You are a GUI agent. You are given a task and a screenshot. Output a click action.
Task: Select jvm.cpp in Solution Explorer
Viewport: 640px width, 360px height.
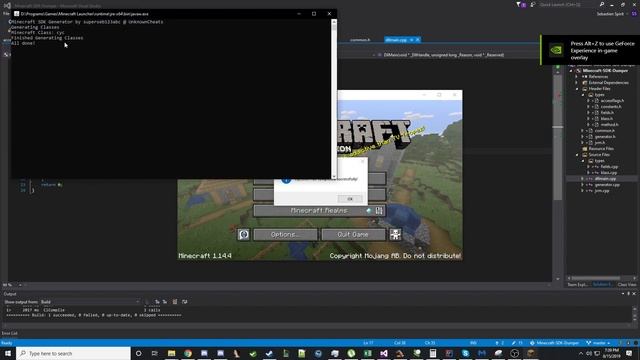[x=602, y=191]
